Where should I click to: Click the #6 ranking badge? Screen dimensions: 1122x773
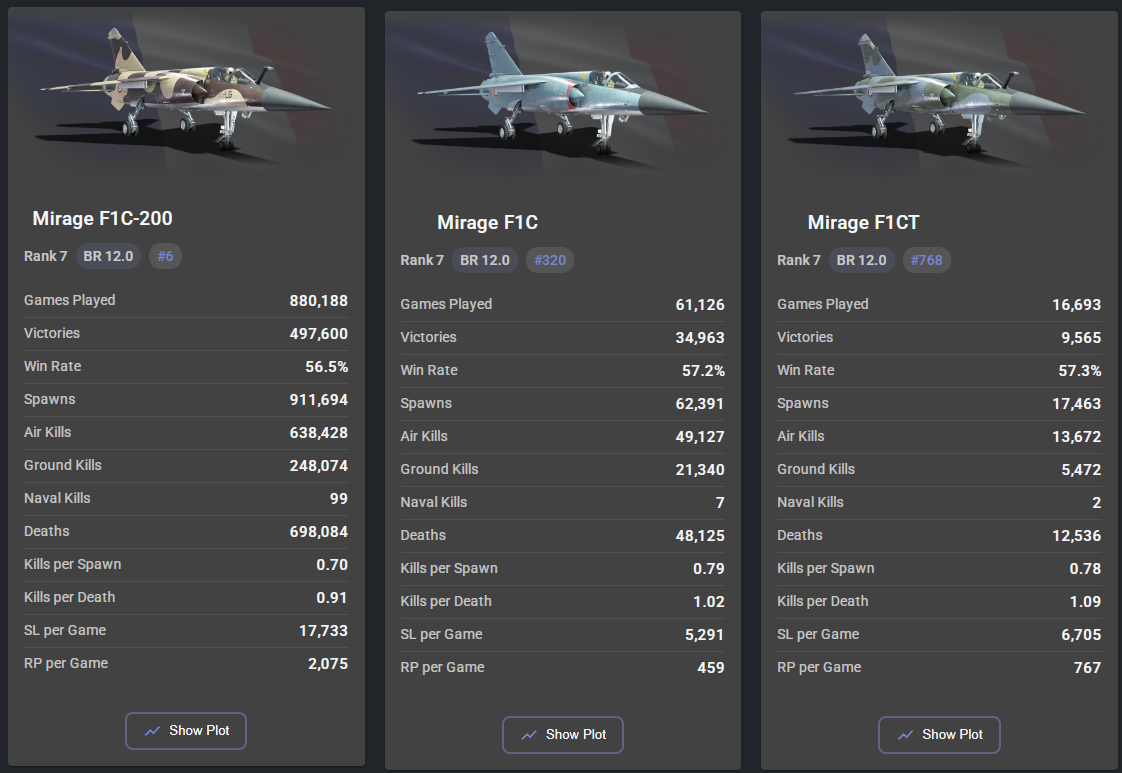pyautogui.click(x=165, y=256)
